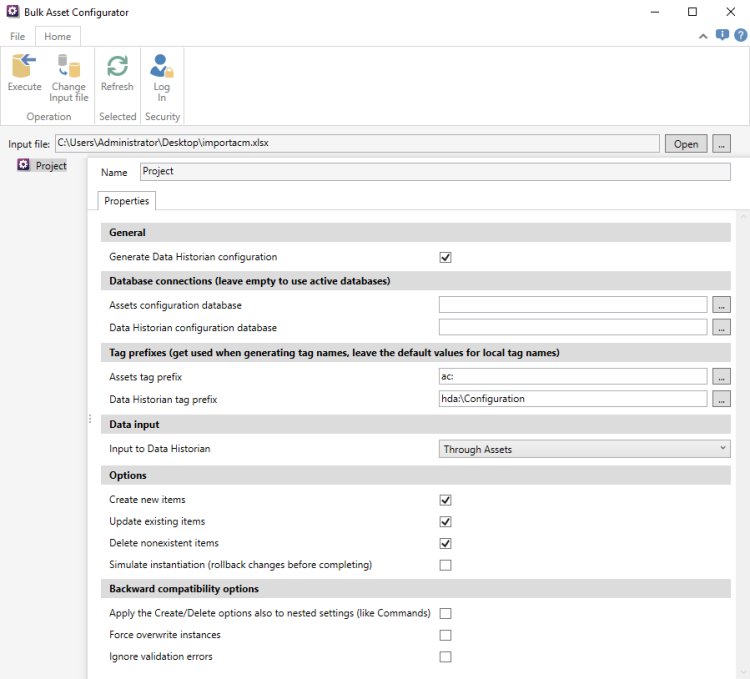
Task: Open the help question mark icon
Action: click(x=739, y=35)
